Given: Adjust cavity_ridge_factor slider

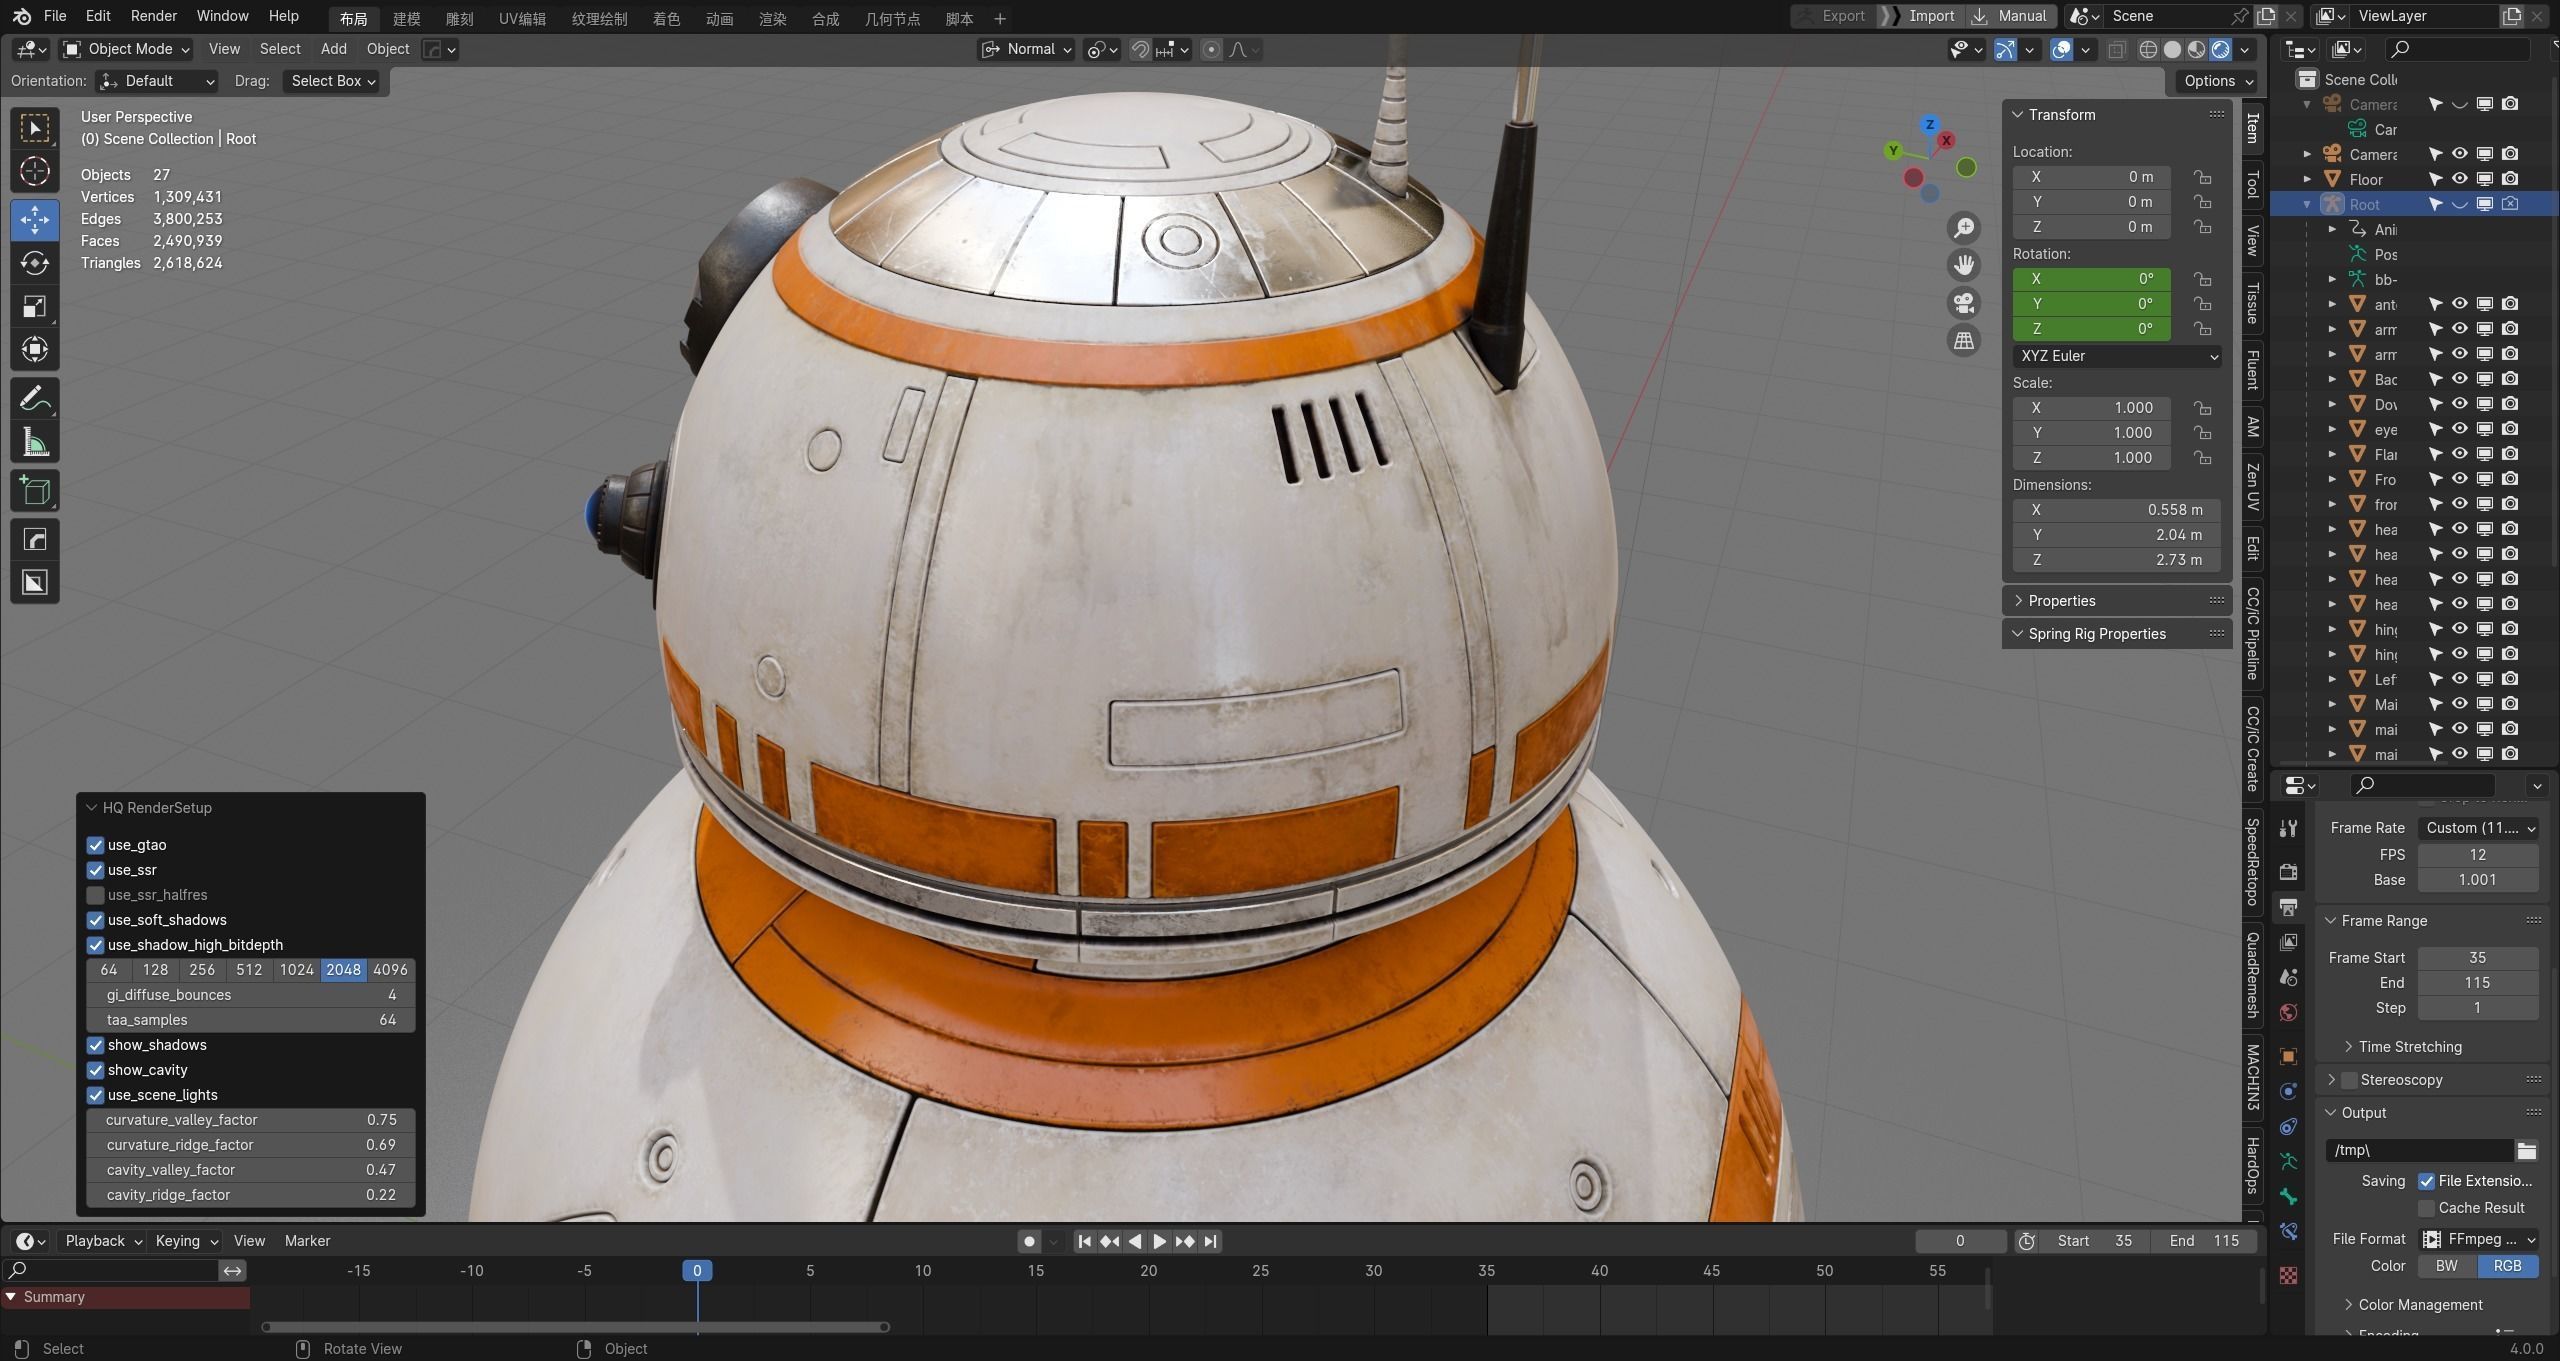Looking at the screenshot, I should [250, 1195].
